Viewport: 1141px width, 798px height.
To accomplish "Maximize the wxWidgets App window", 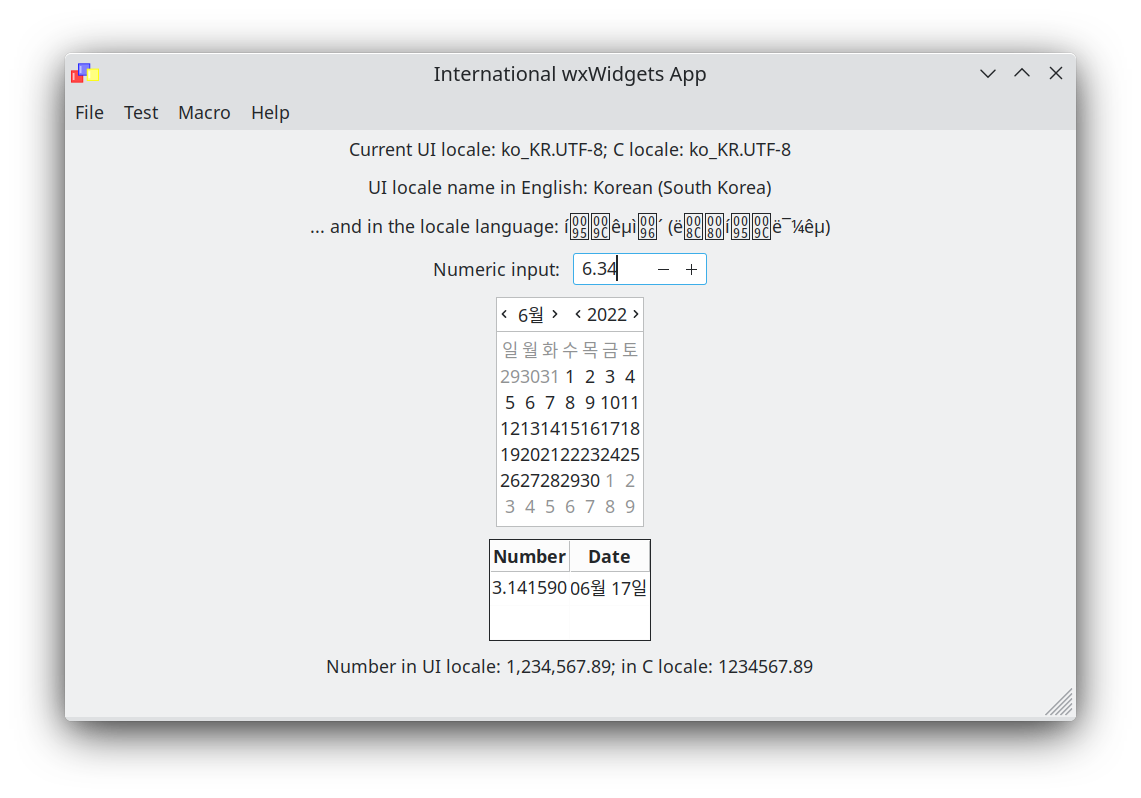I will coord(1022,73).
